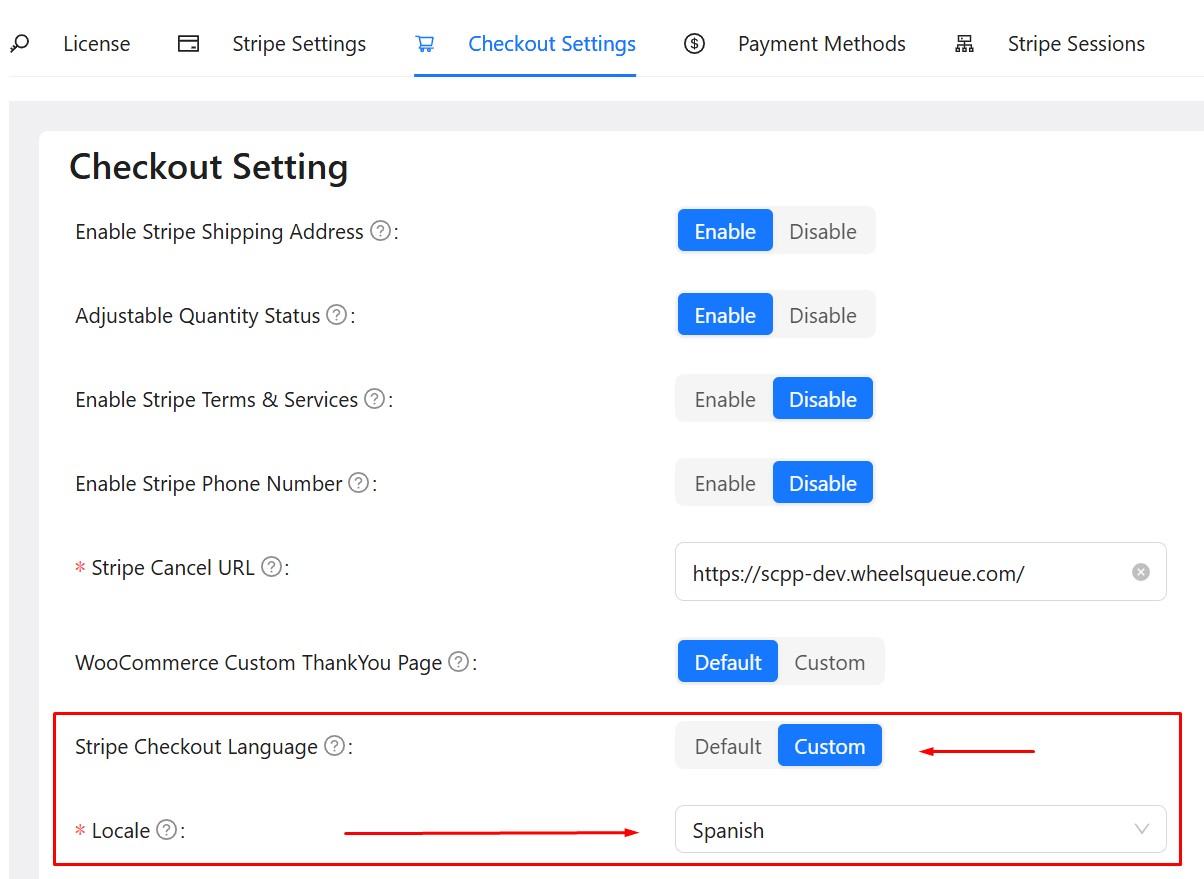The width and height of the screenshot is (1204, 879).
Task: Click help icon next to Locale label
Action: pos(167,830)
